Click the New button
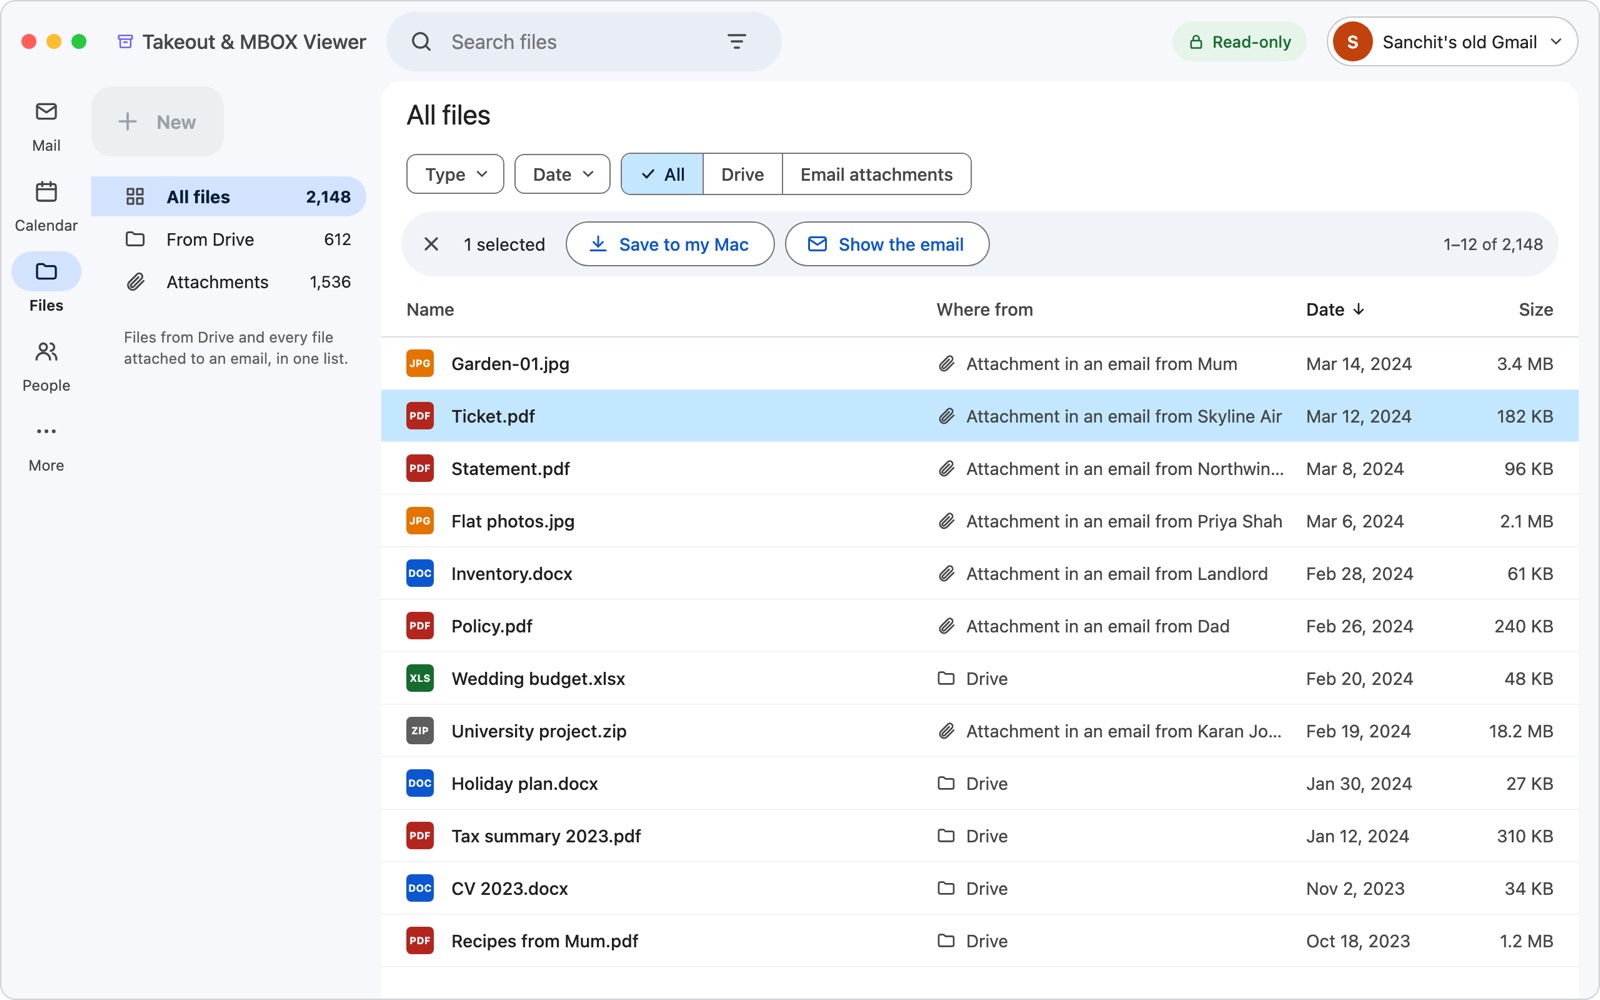 [x=158, y=122]
